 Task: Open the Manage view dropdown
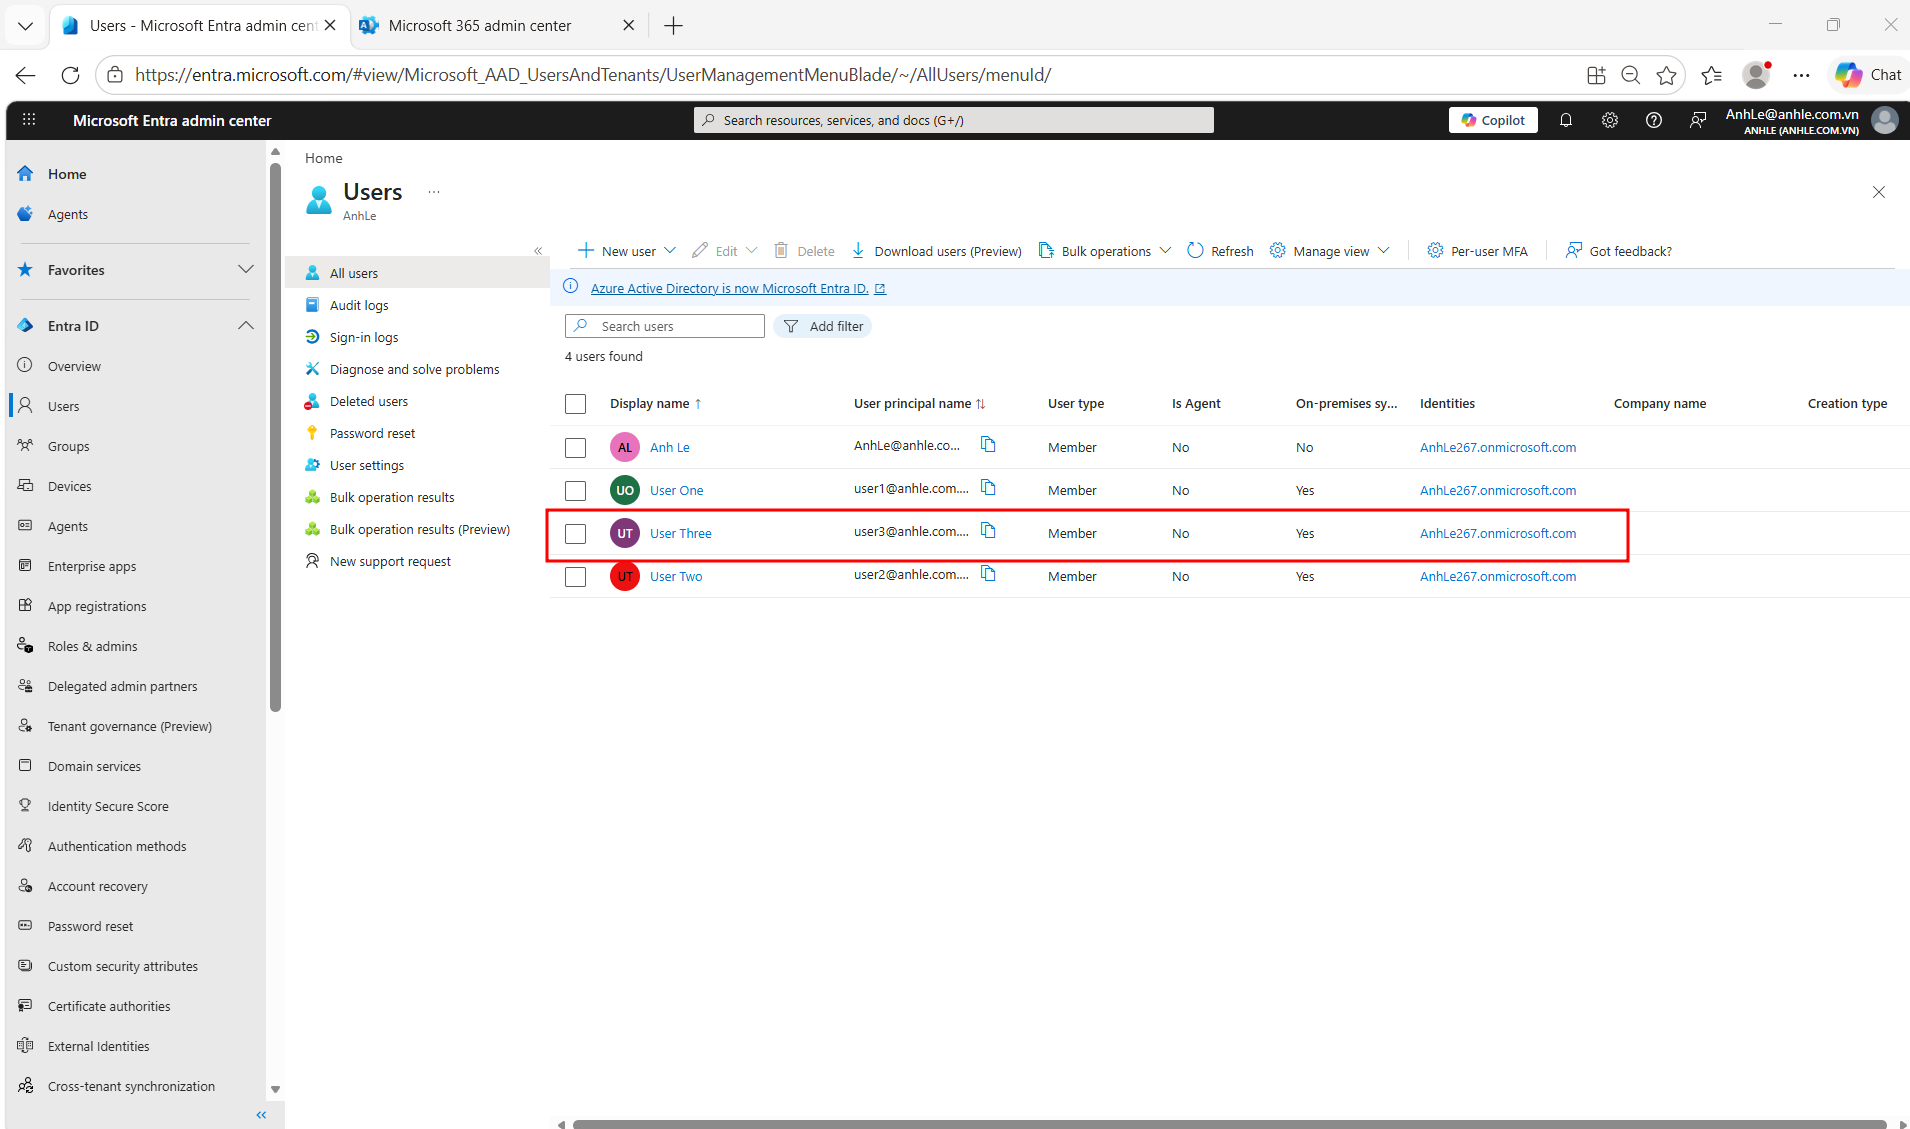click(x=1329, y=251)
